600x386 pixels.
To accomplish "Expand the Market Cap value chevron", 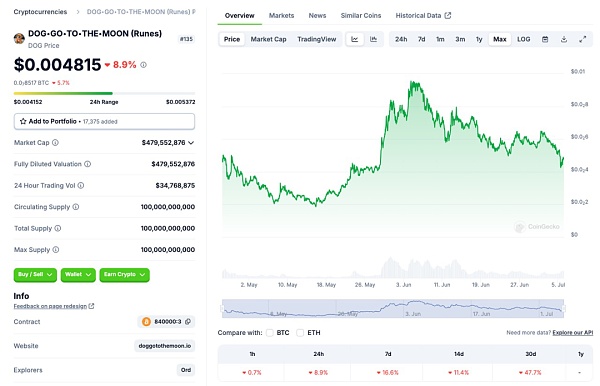I will tap(191, 143).
